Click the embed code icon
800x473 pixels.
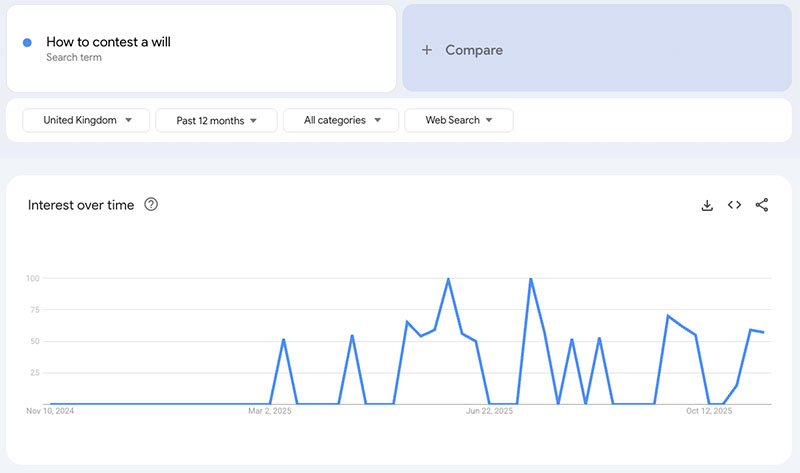click(x=734, y=205)
